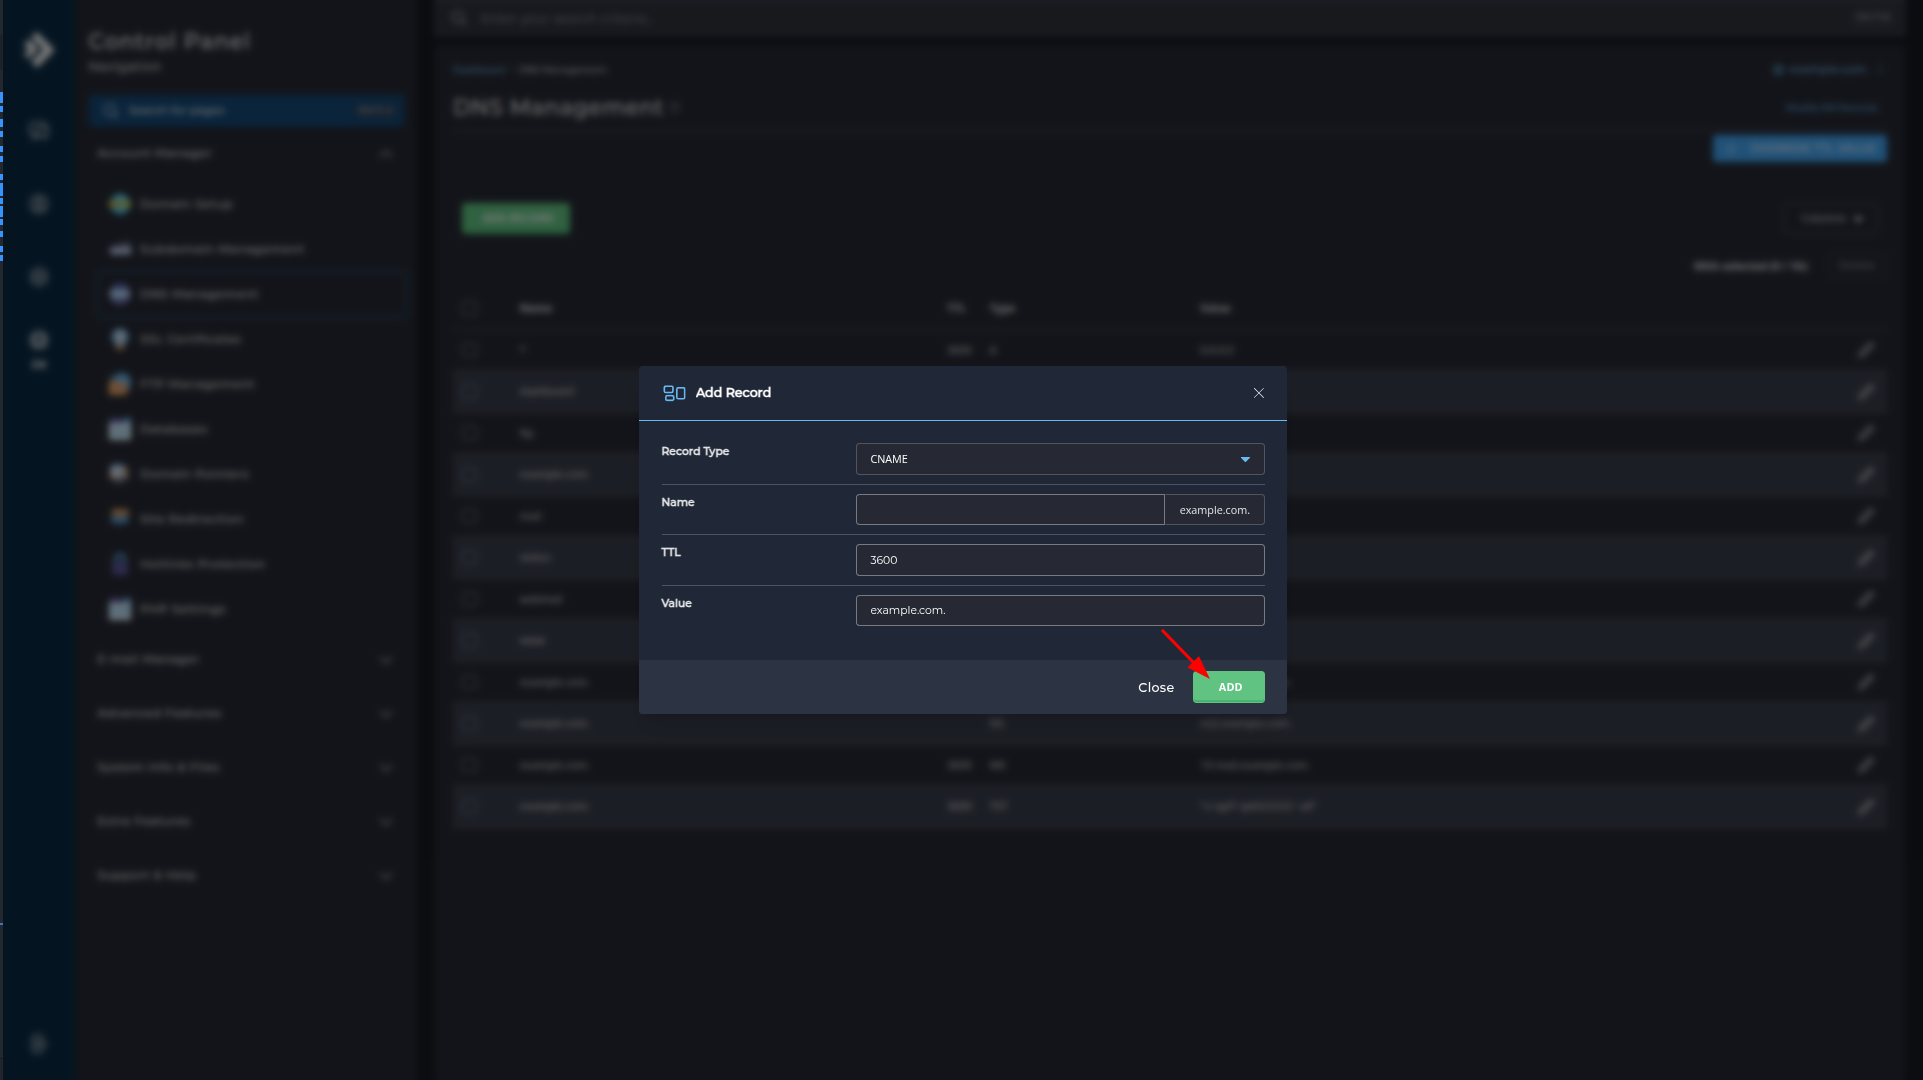Click the TTL field containing 3600
Image resolution: width=1923 pixels, height=1080 pixels.
click(1059, 560)
